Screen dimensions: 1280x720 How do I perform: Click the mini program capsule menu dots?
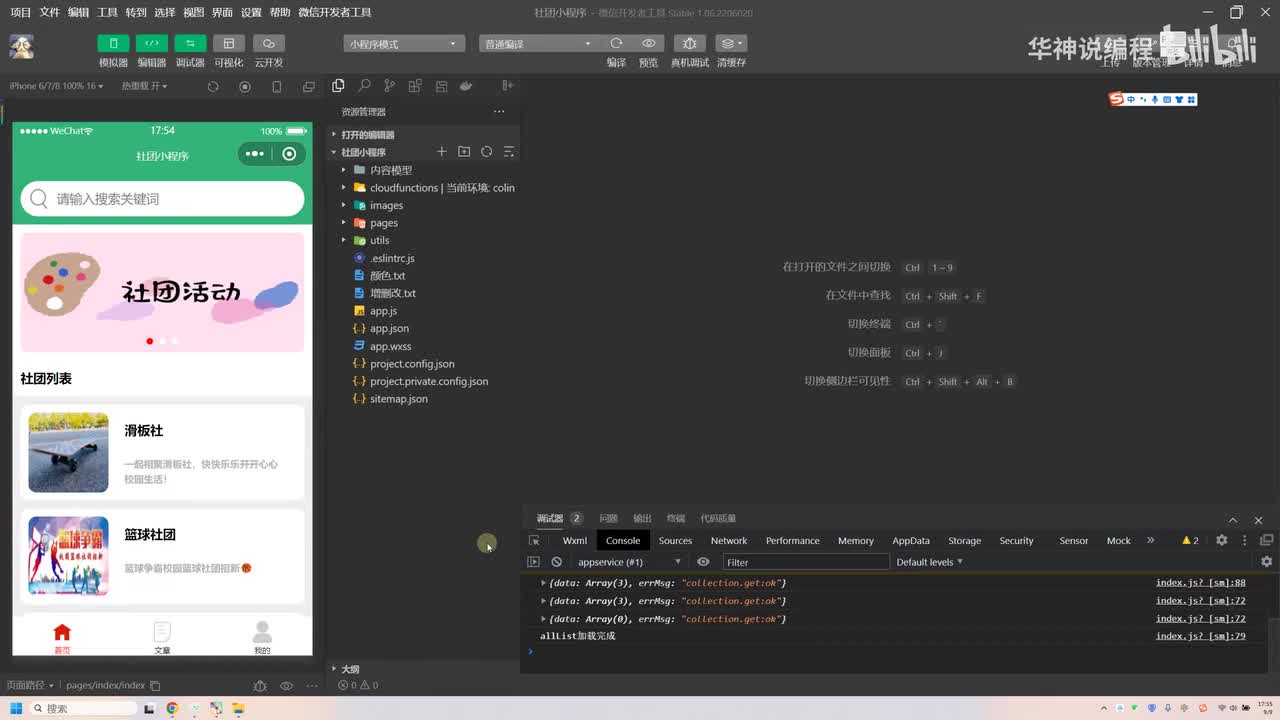coord(255,154)
